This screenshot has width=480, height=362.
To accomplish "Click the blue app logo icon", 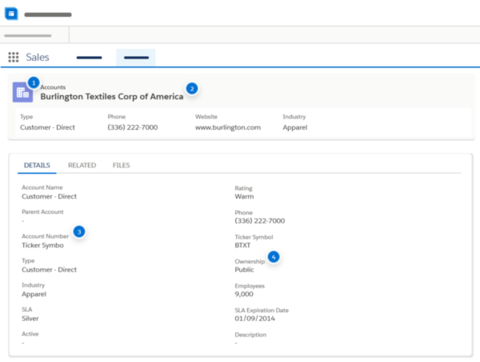I will pos(11,14).
